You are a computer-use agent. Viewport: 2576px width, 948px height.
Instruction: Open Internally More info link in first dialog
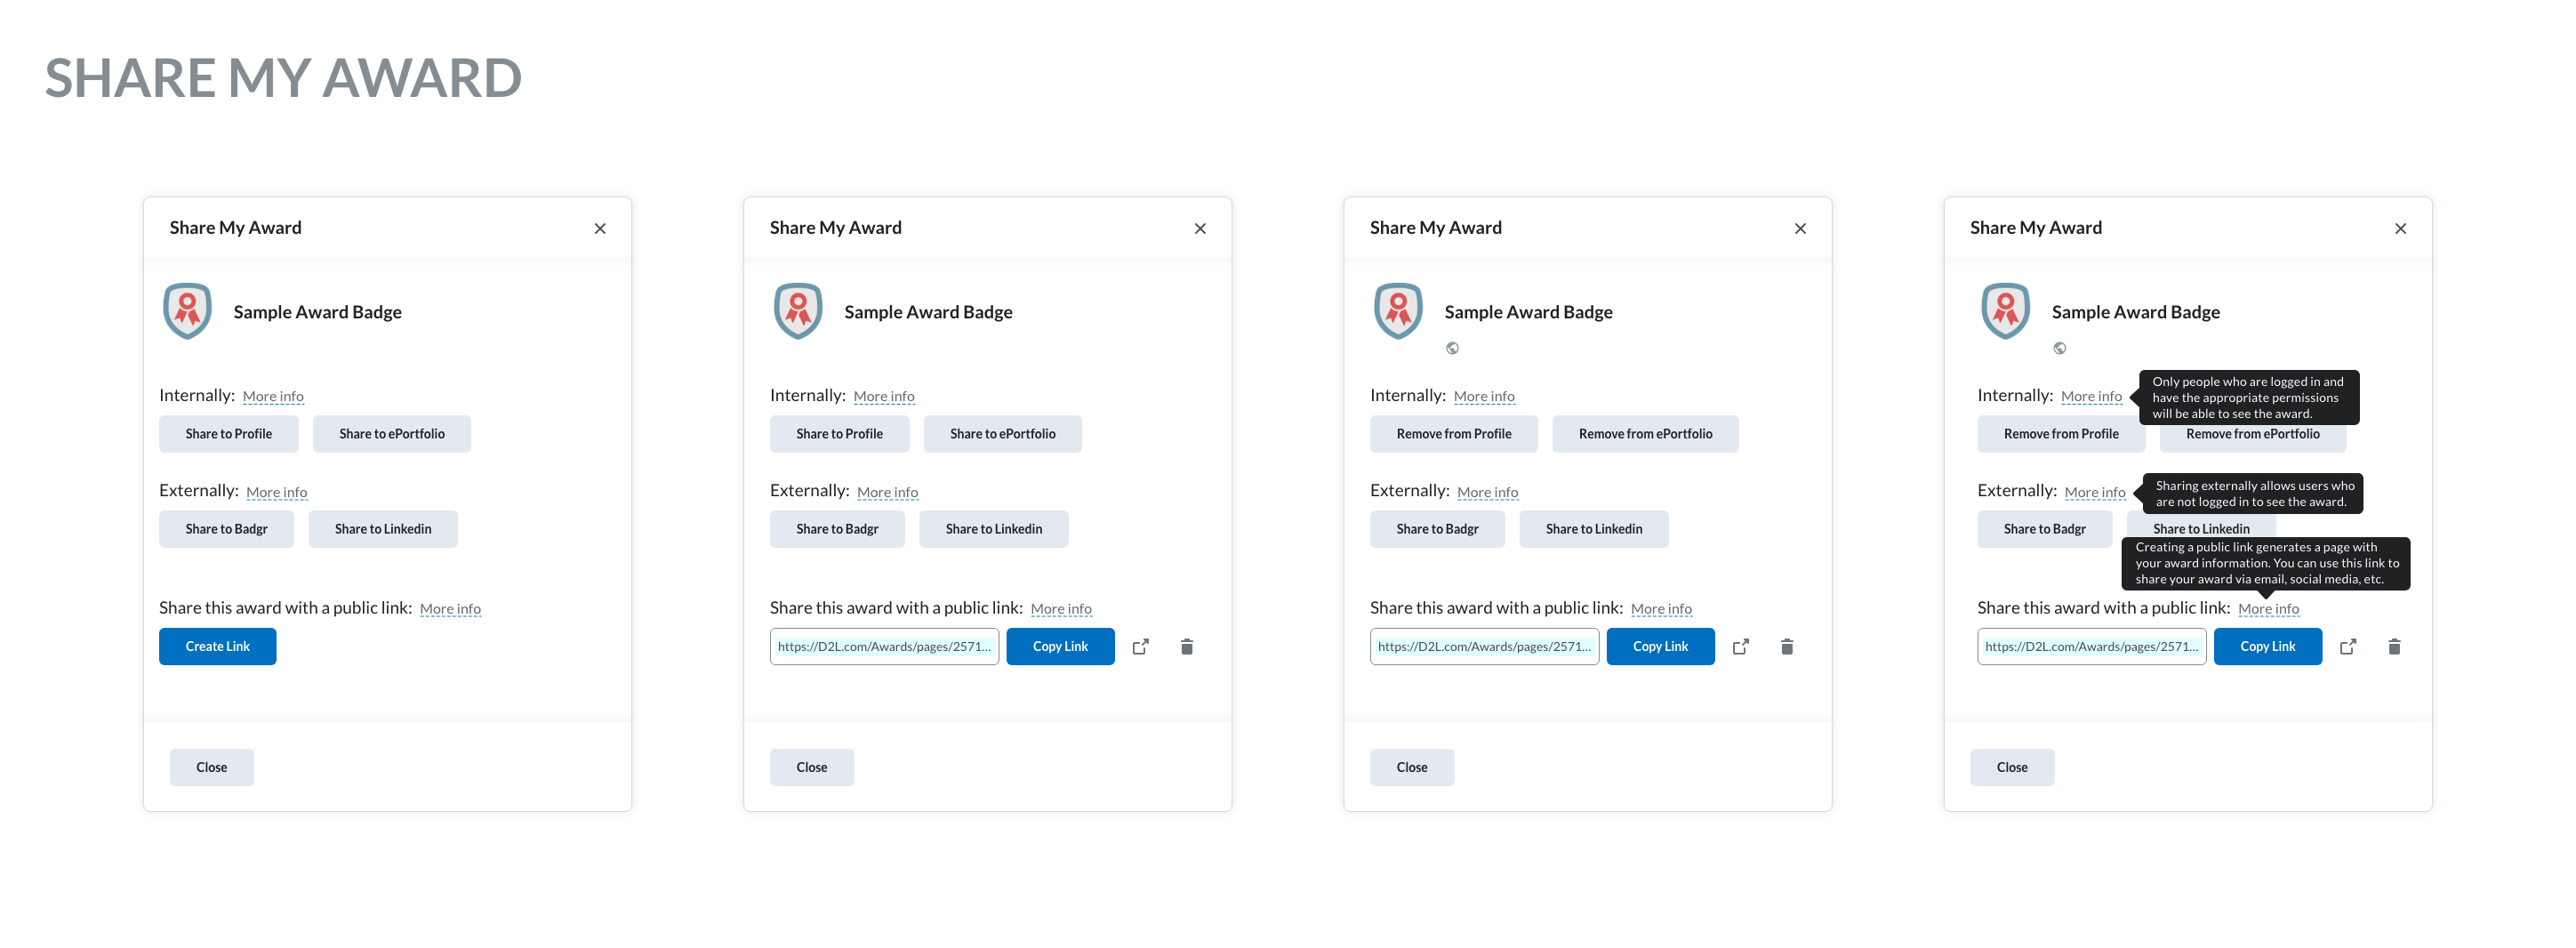click(273, 397)
